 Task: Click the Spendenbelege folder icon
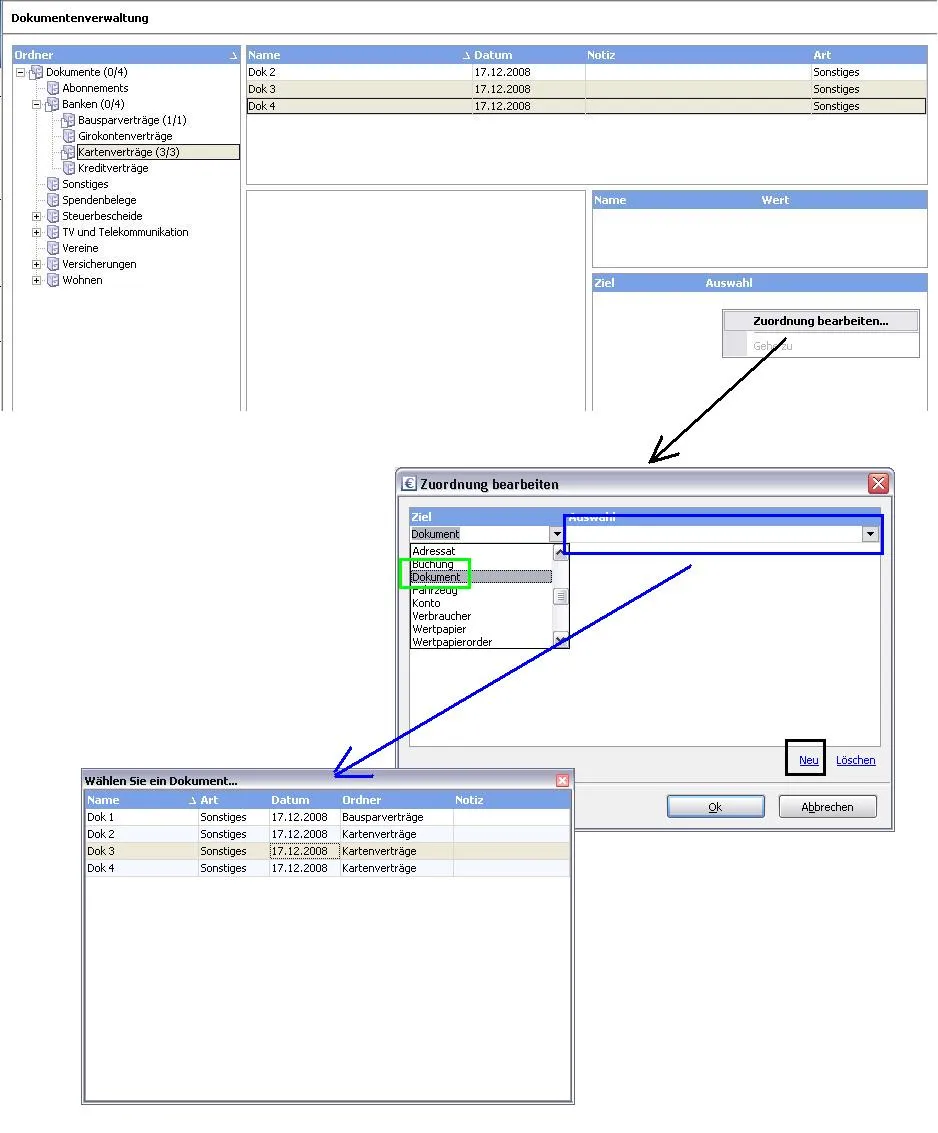click(x=53, y=200)
